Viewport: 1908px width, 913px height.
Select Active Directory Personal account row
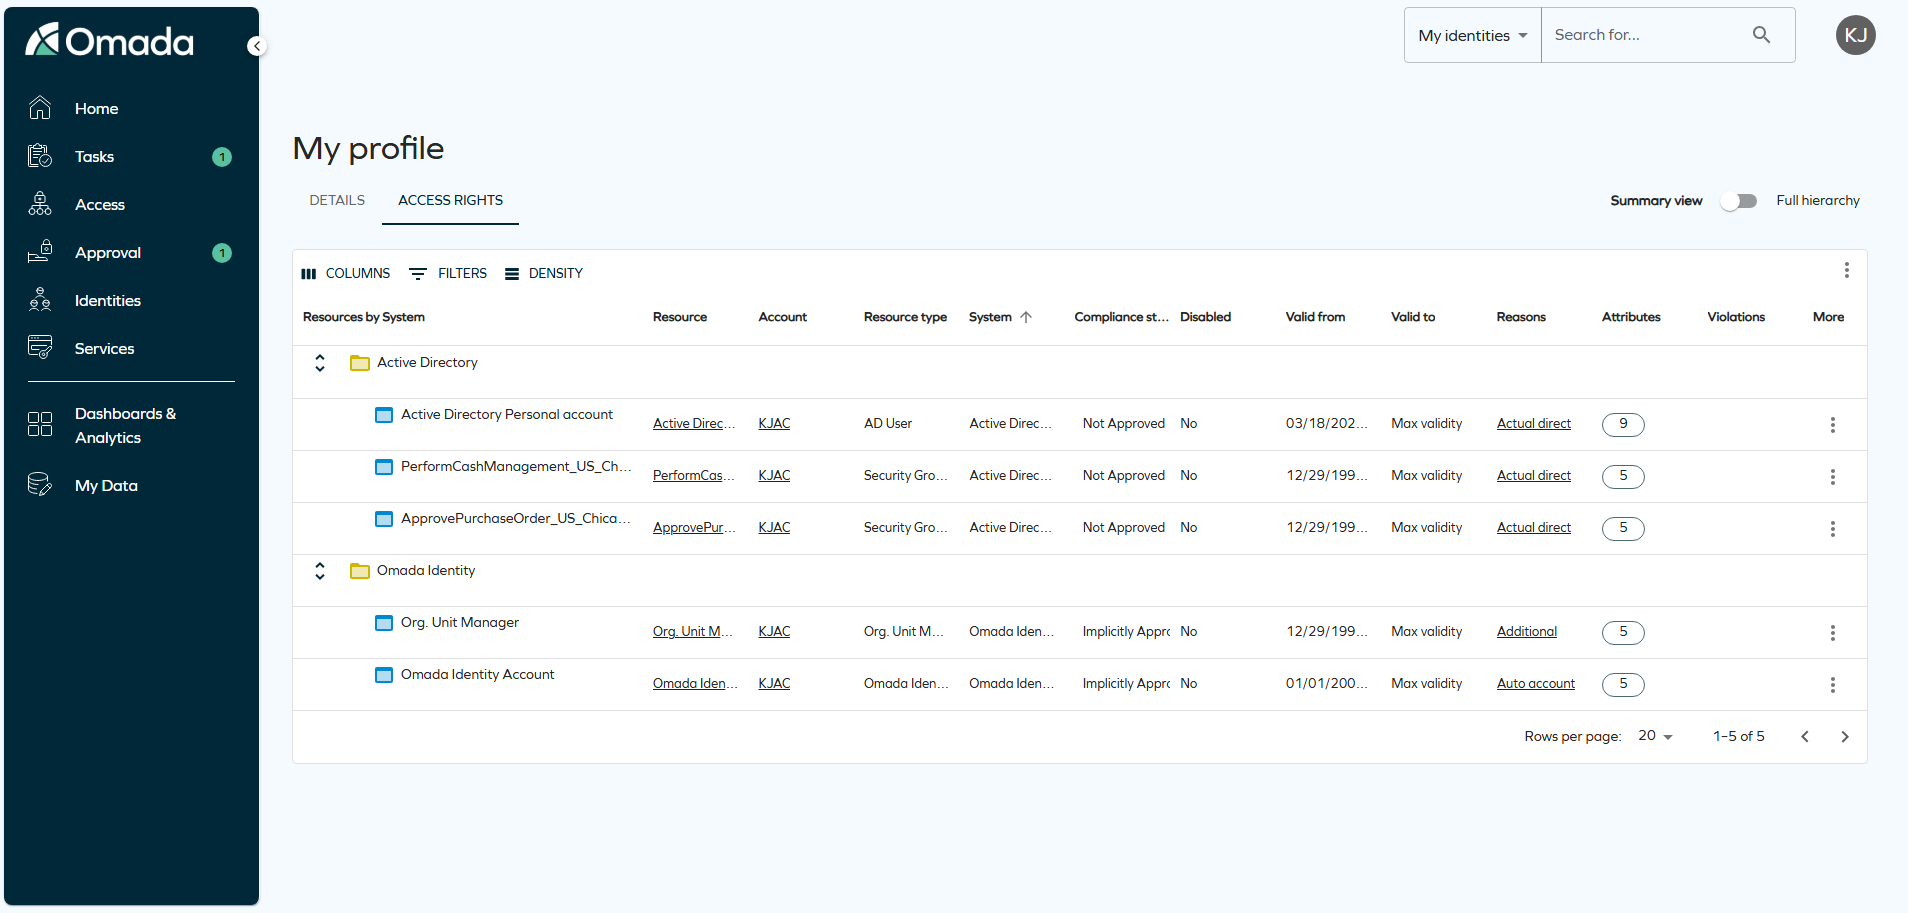coord(1080,424)
